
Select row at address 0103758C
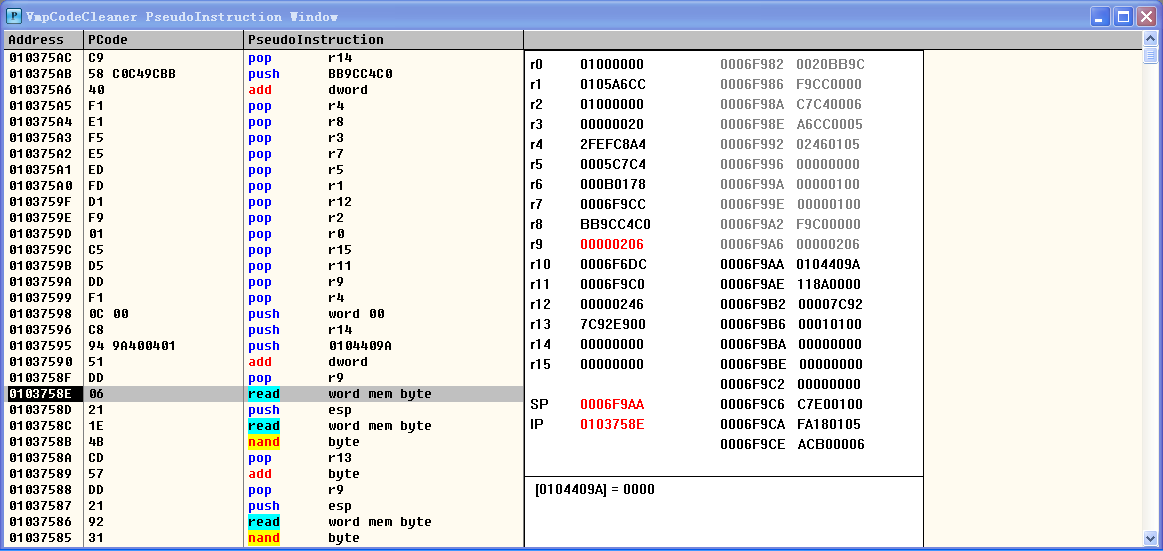(264, 426)
